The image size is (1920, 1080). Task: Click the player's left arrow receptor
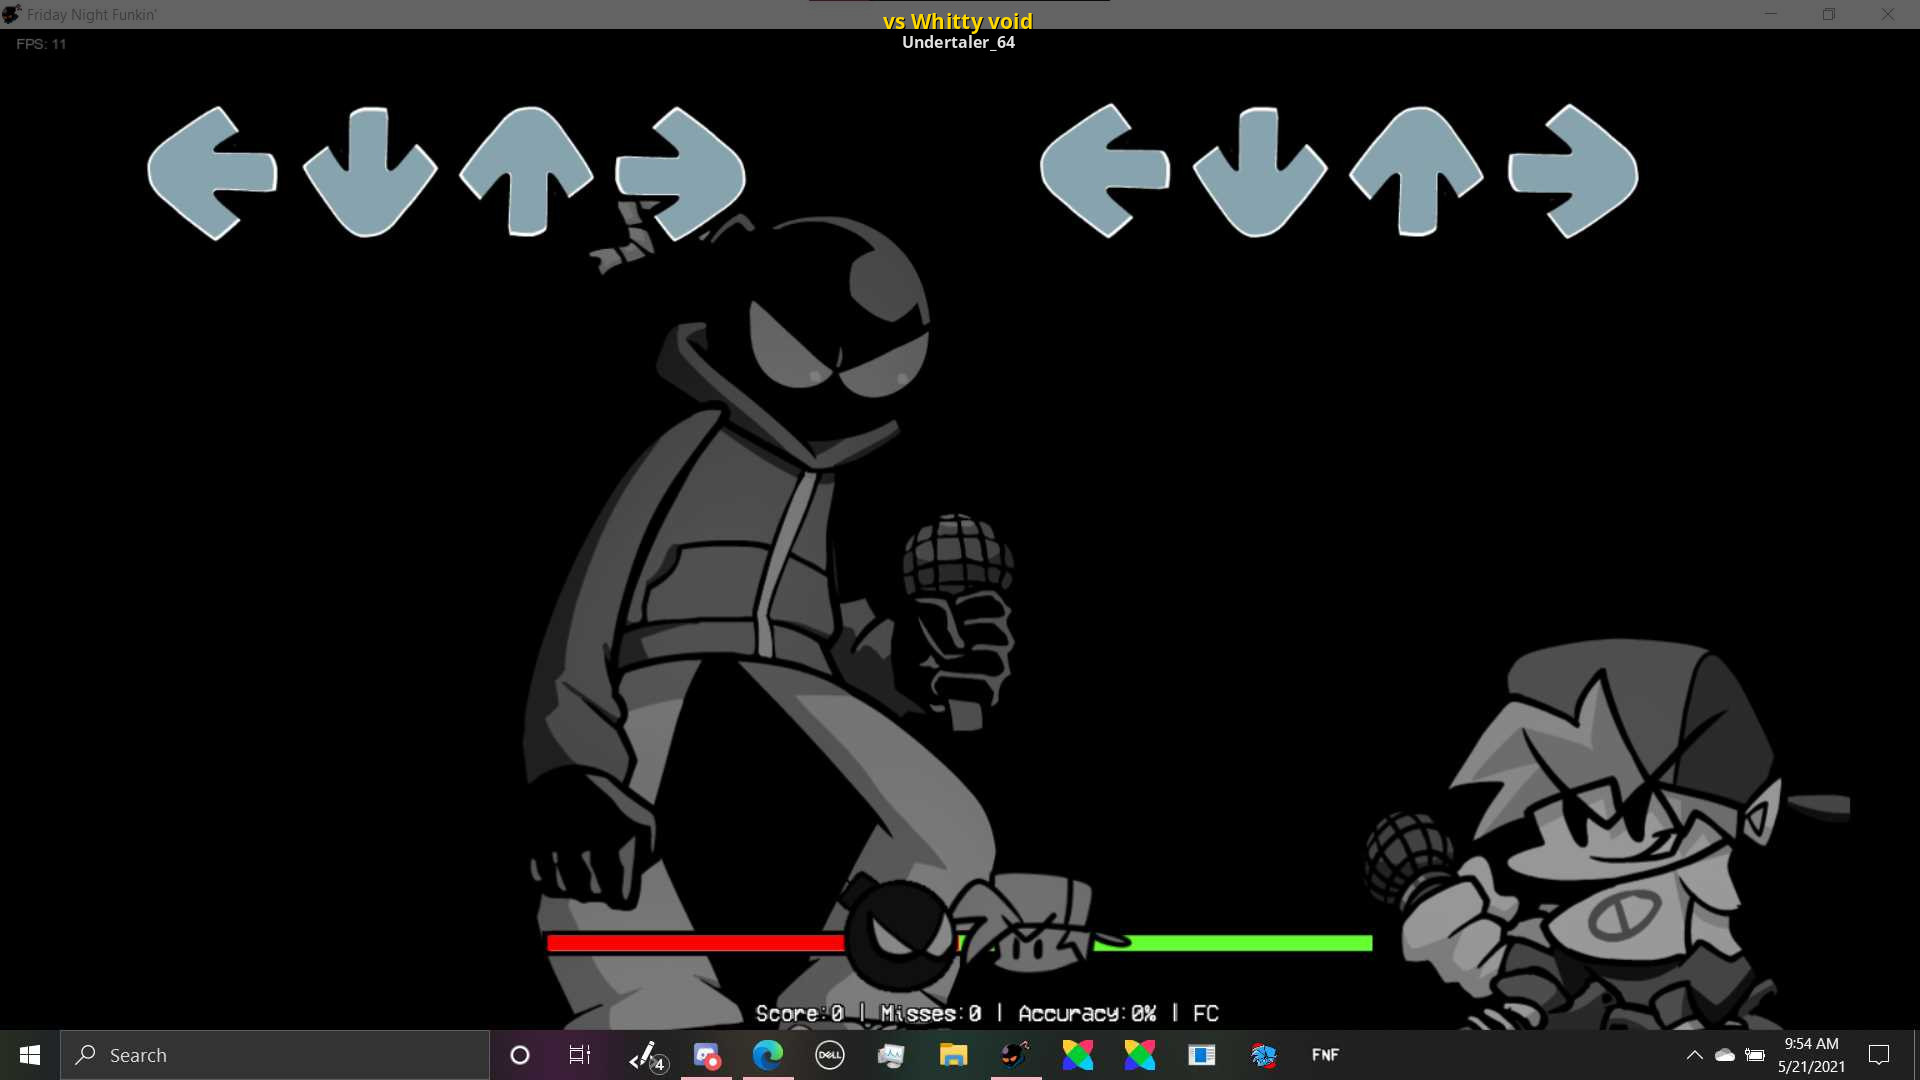[1104, 171]
